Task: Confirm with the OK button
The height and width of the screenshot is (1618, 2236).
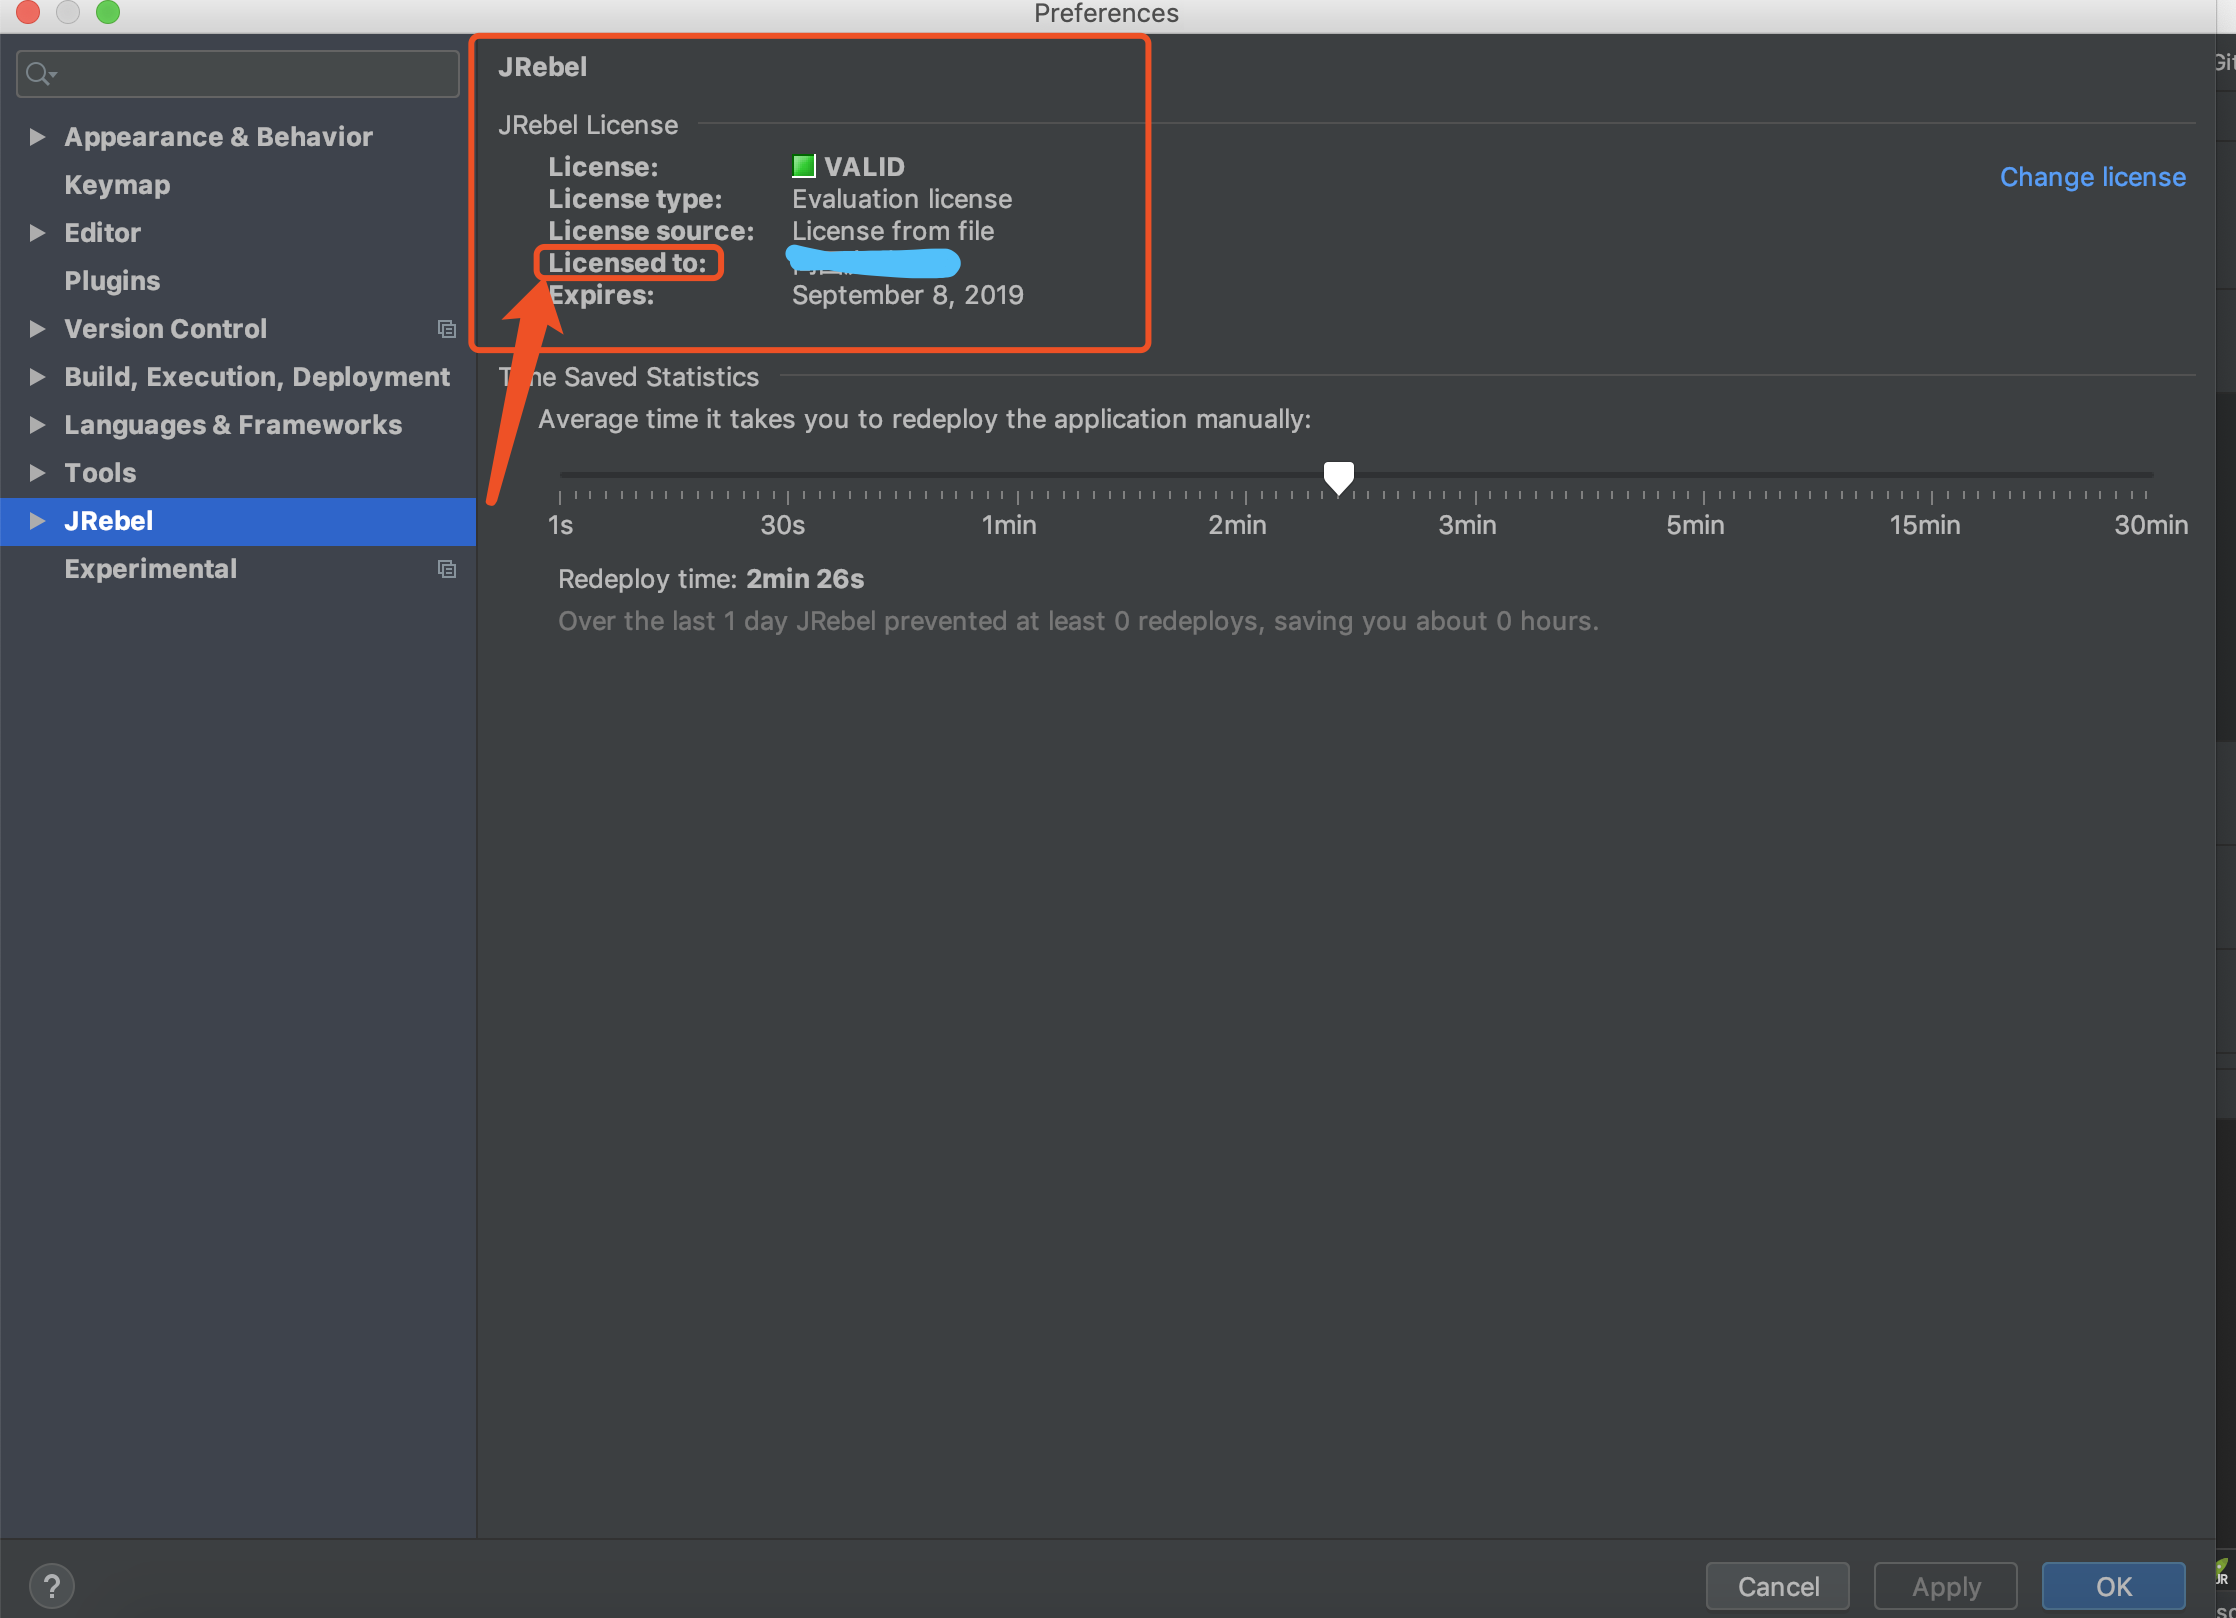Action: [x=2114, y=1586]
